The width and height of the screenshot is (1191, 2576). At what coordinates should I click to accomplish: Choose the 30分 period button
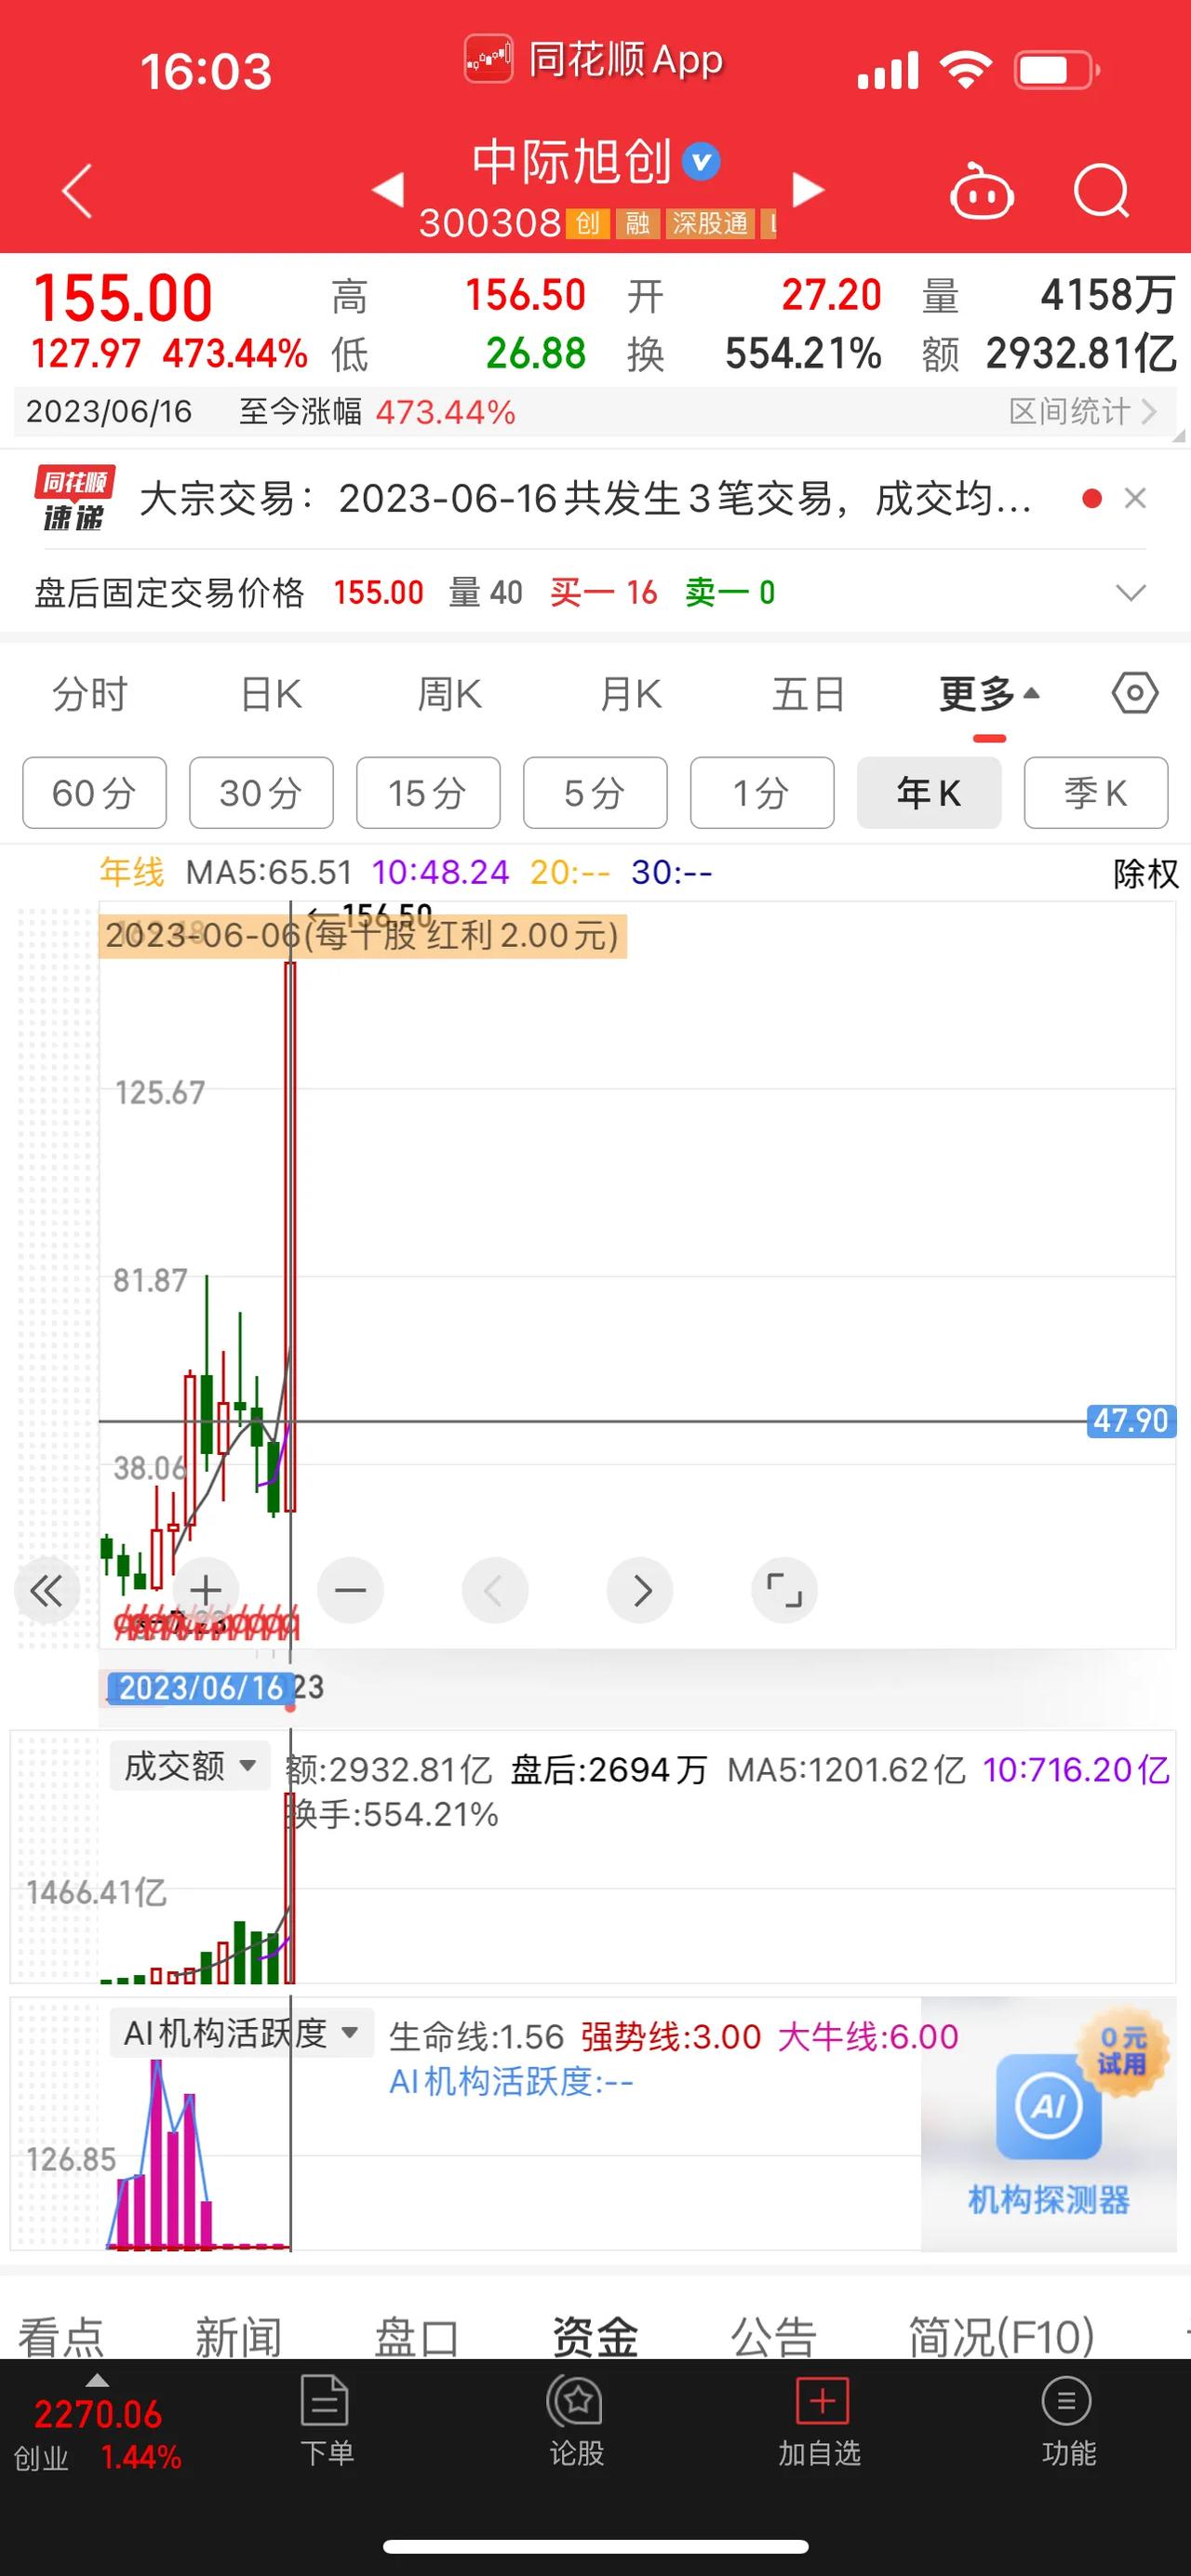(261, 793)
